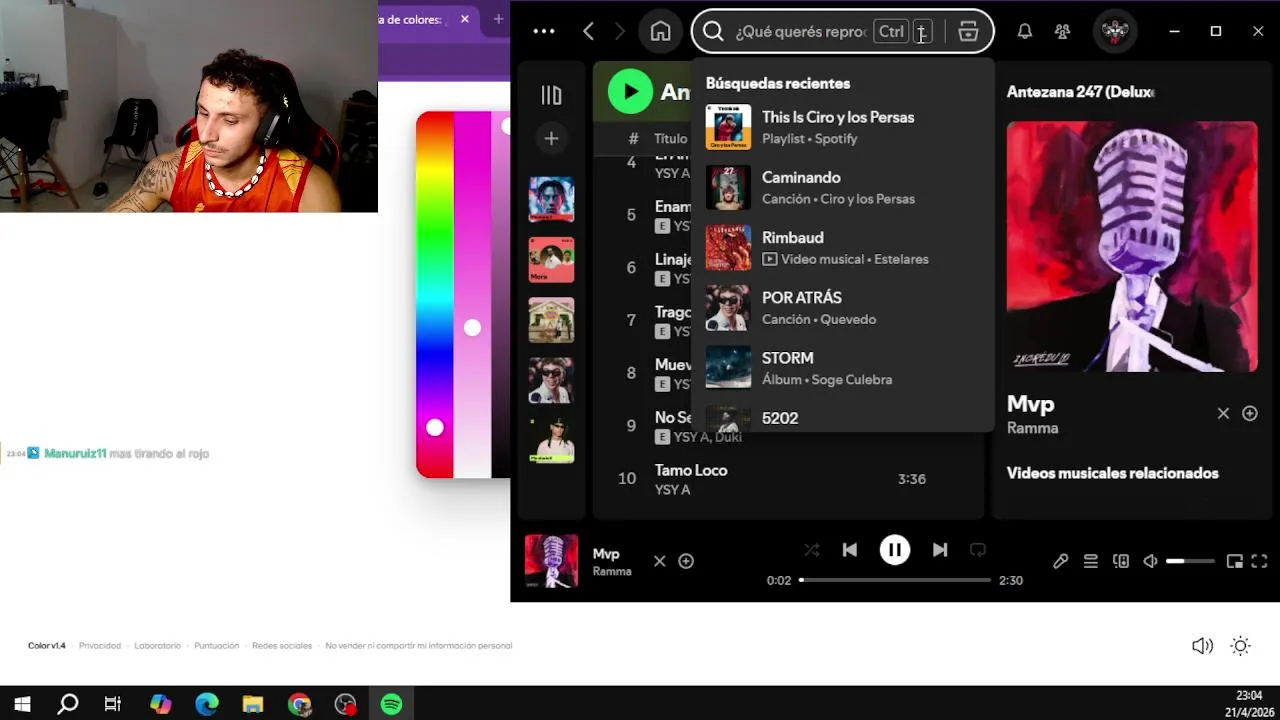Hide the track with X in player bar

pos(659,561)
